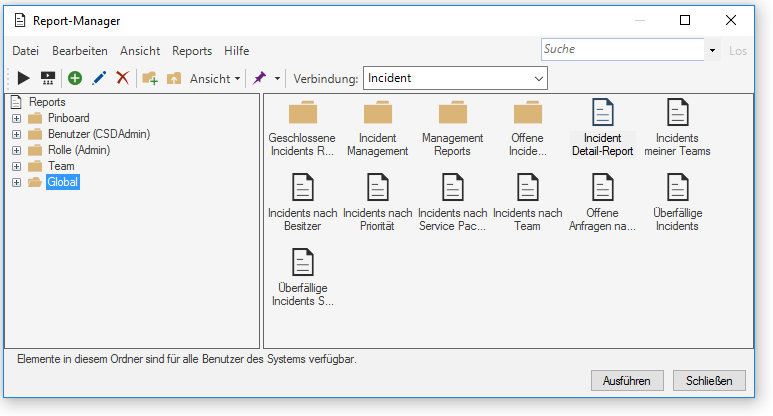Open the Management Reports folder icon
The height and width of the screenshot is (416, 773).
point(453,112)
